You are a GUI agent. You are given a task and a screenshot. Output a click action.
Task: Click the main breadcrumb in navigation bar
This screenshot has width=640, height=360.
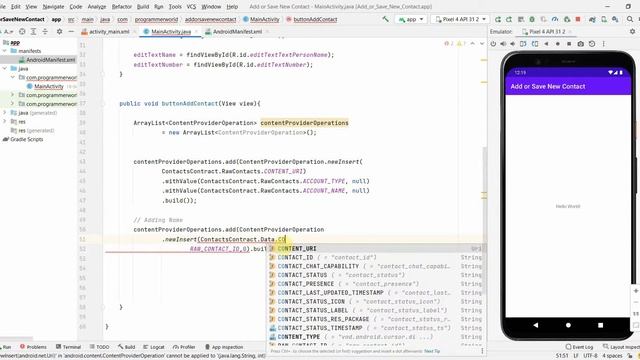87,19
